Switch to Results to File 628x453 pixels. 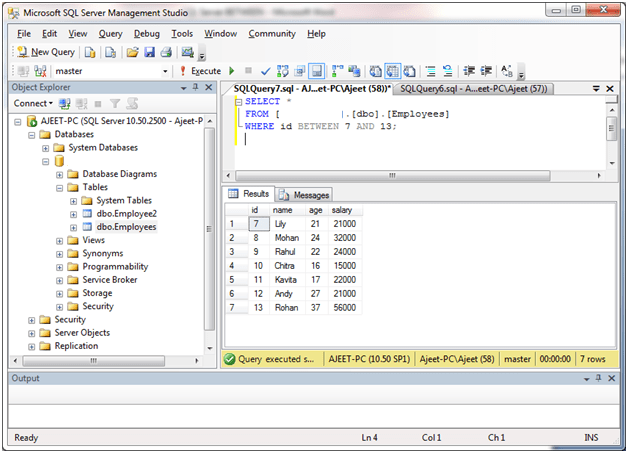tap(409, 71)
